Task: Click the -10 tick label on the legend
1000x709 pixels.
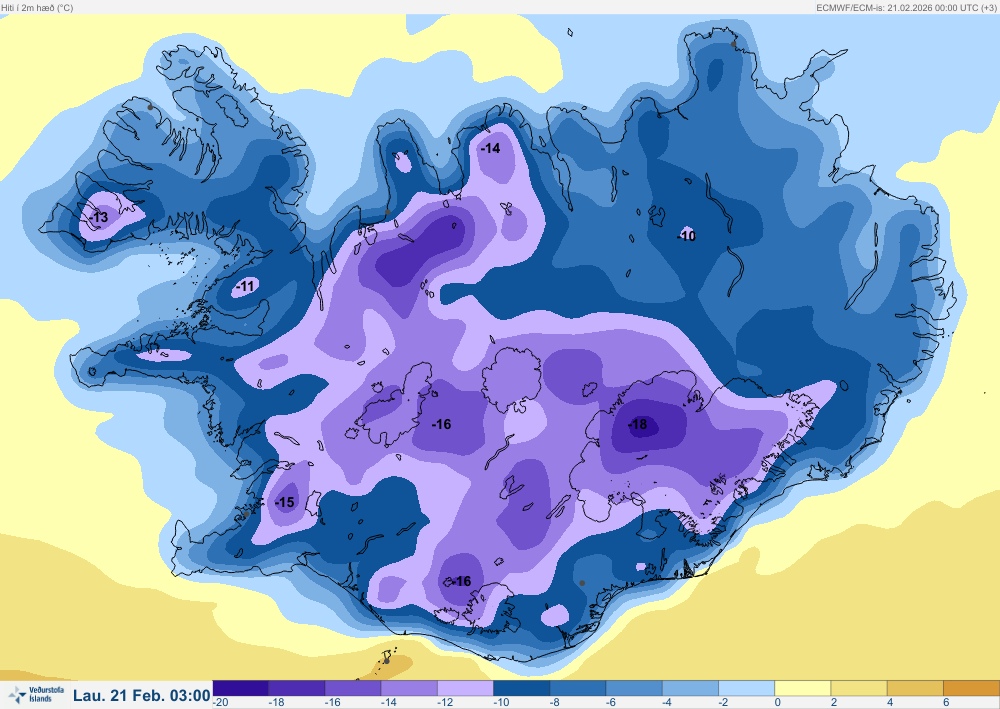Action: pyautogui.click(x=501, y=703)
